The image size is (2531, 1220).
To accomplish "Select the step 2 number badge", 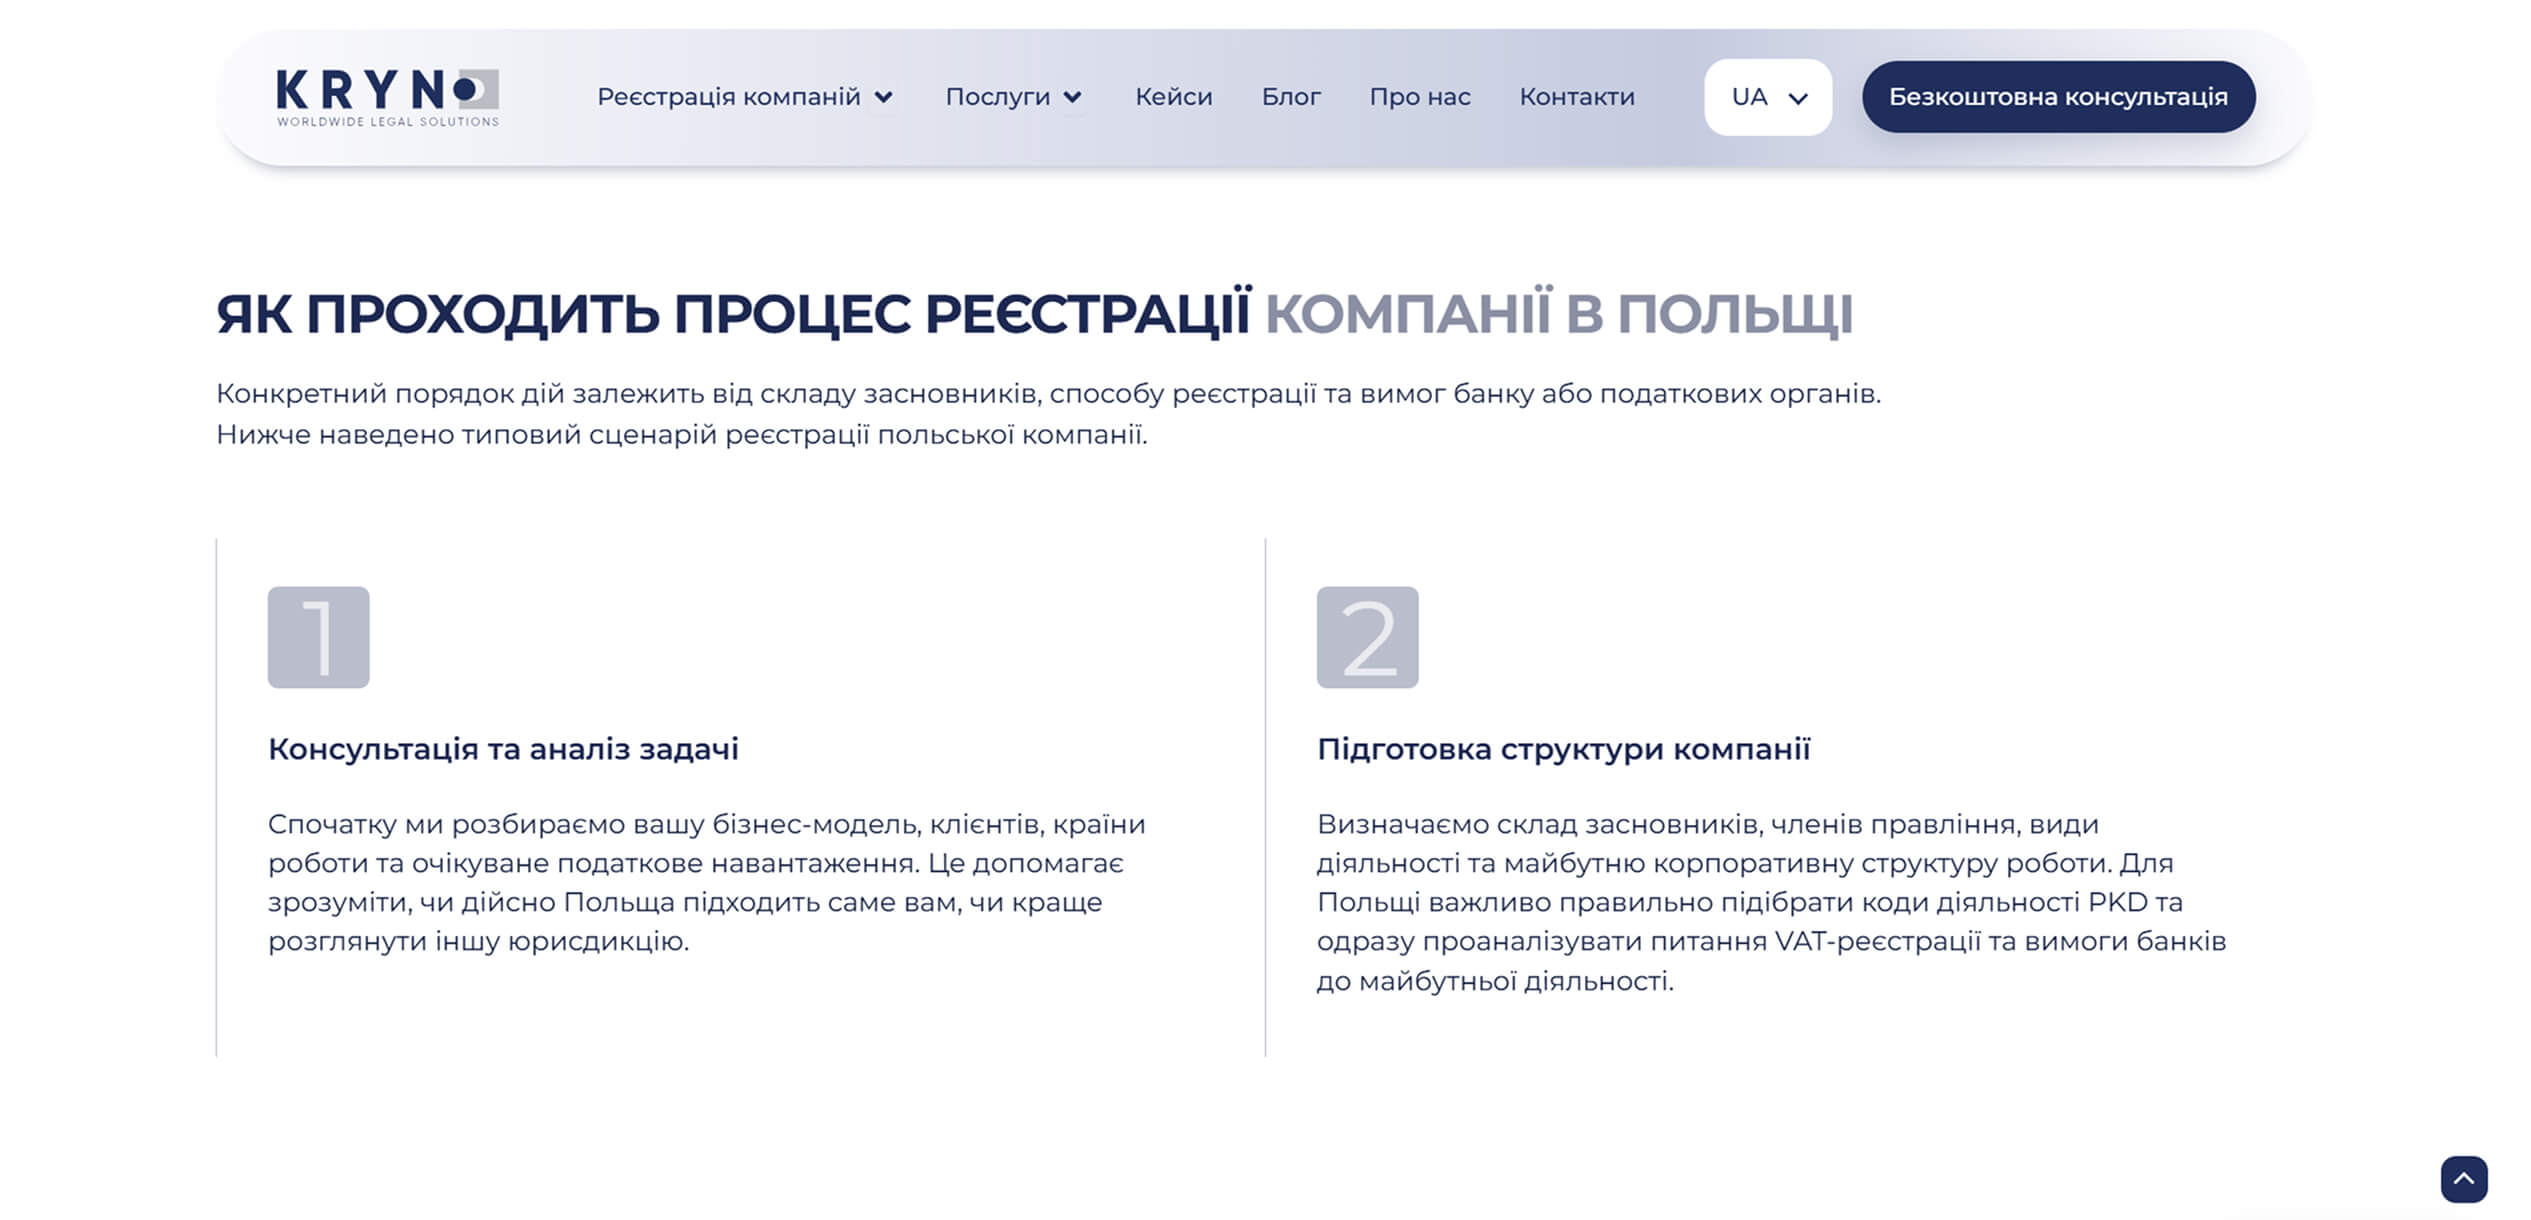I will (x=1367, y=637).
